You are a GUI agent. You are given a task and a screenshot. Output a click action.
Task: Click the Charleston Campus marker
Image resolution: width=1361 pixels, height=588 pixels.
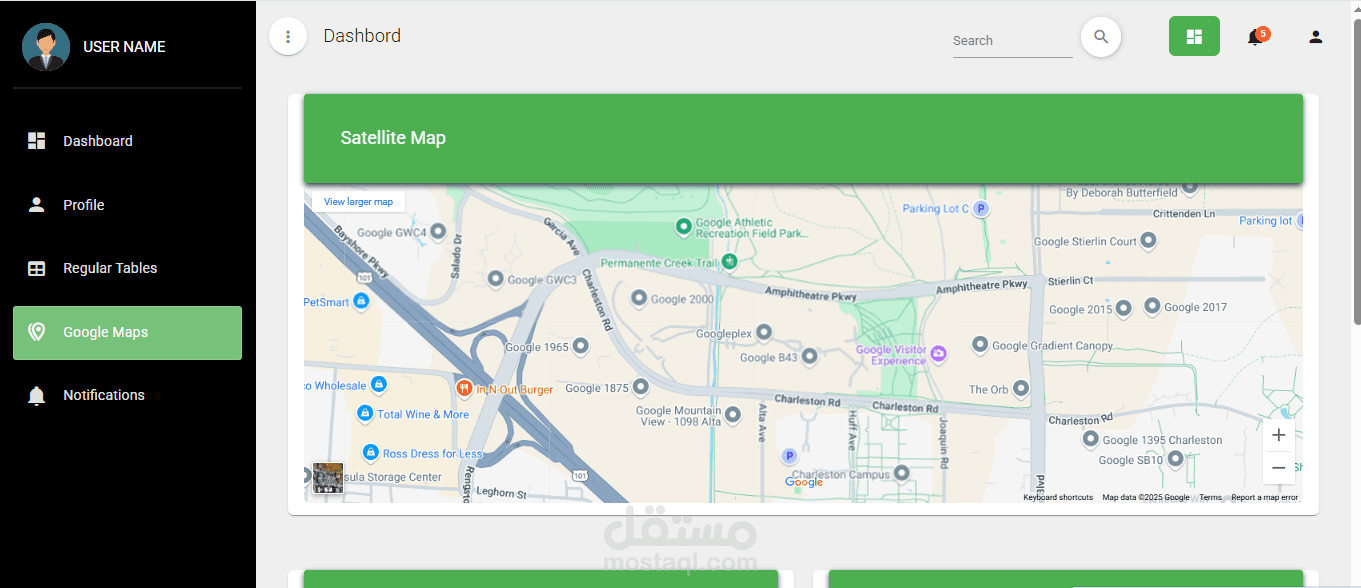tap(902, 473)
